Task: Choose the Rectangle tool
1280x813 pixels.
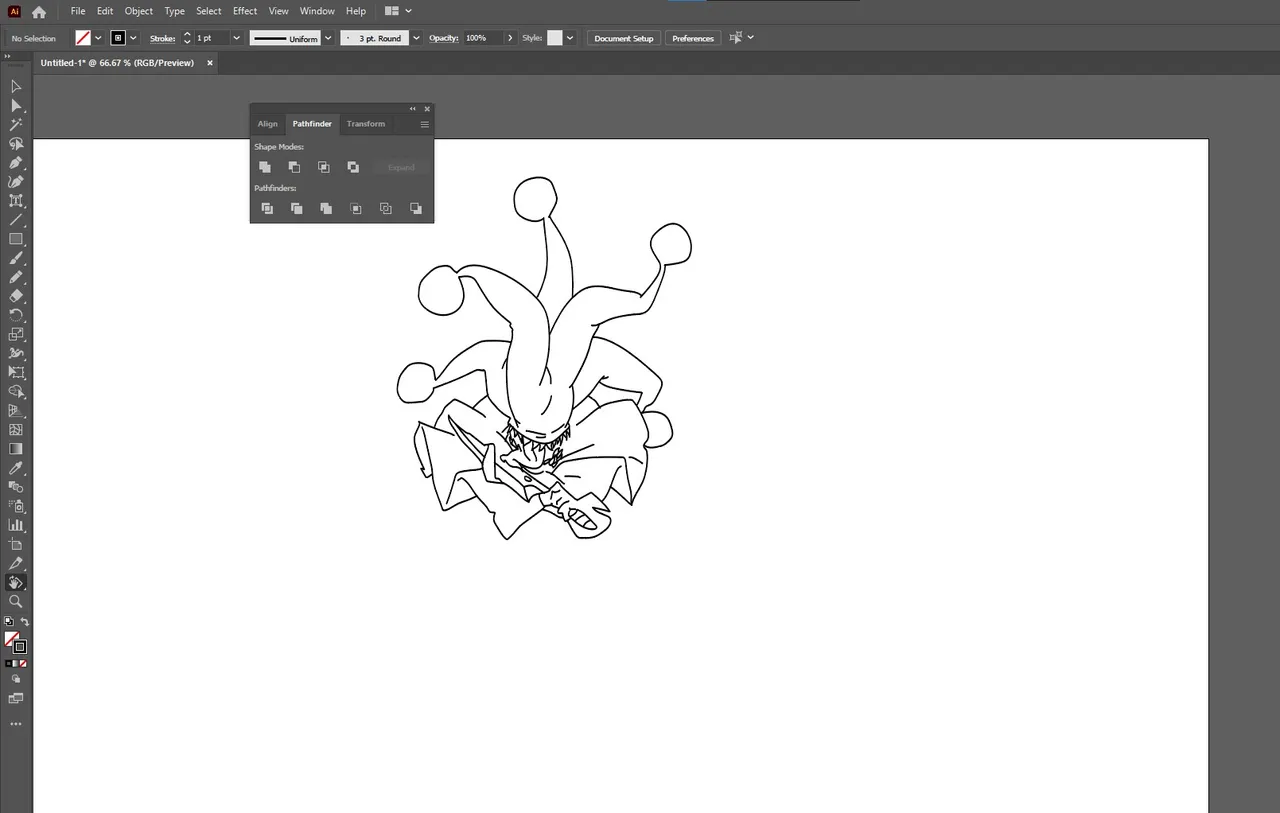Action: 16,239
